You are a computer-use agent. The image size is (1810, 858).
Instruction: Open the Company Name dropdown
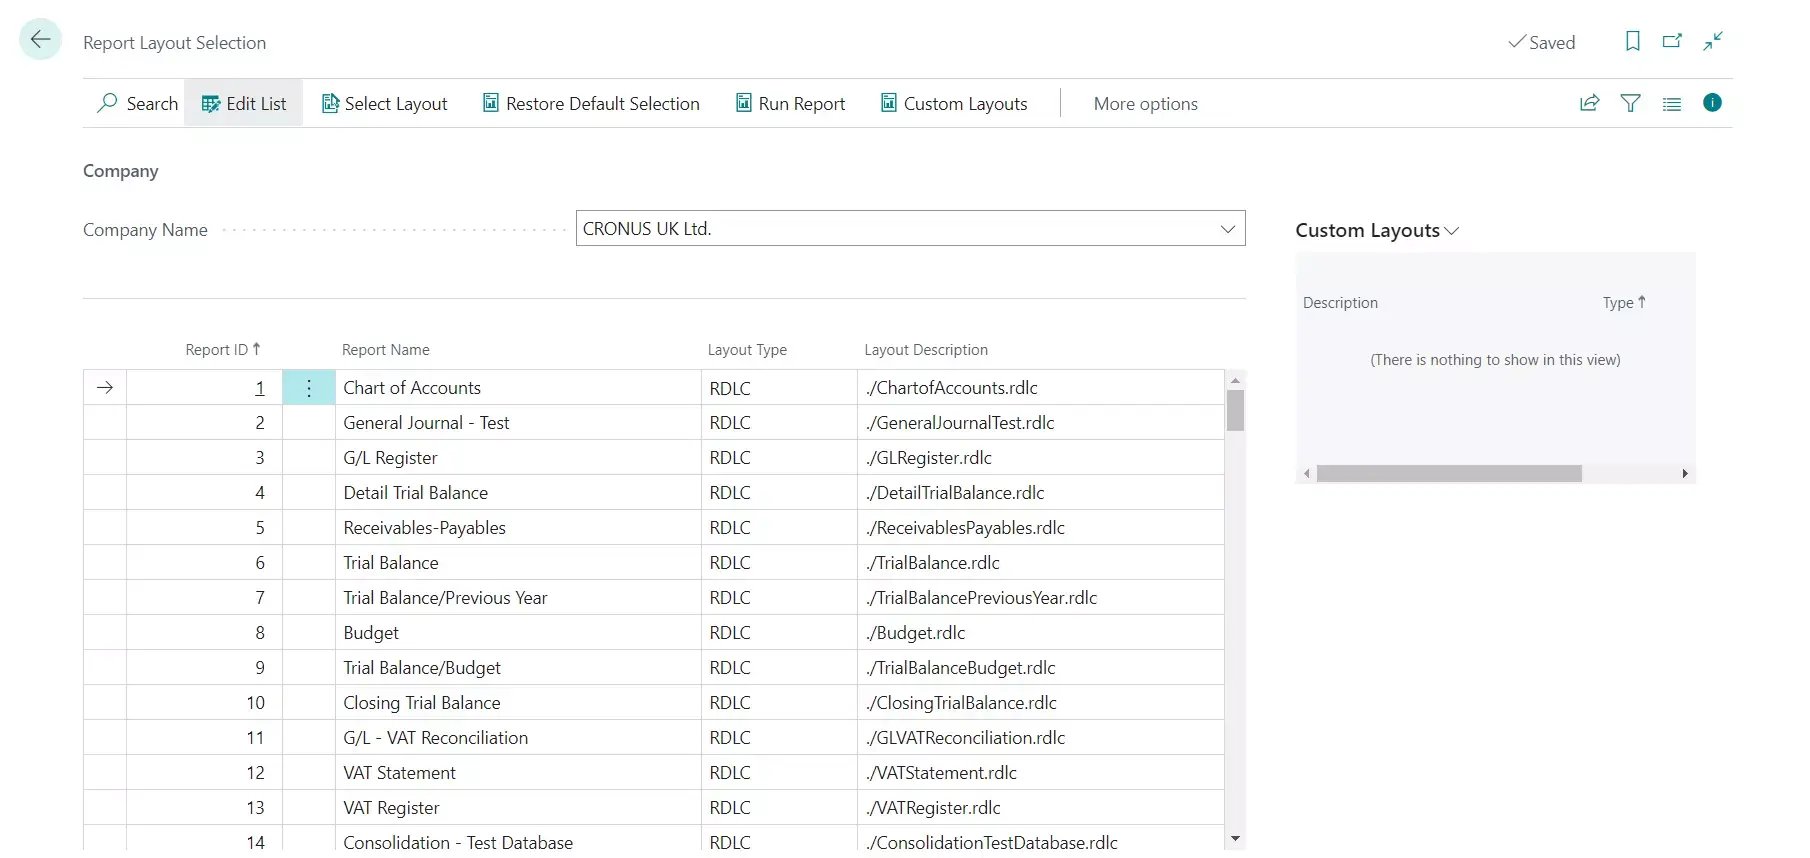(x=1227, y=228)
